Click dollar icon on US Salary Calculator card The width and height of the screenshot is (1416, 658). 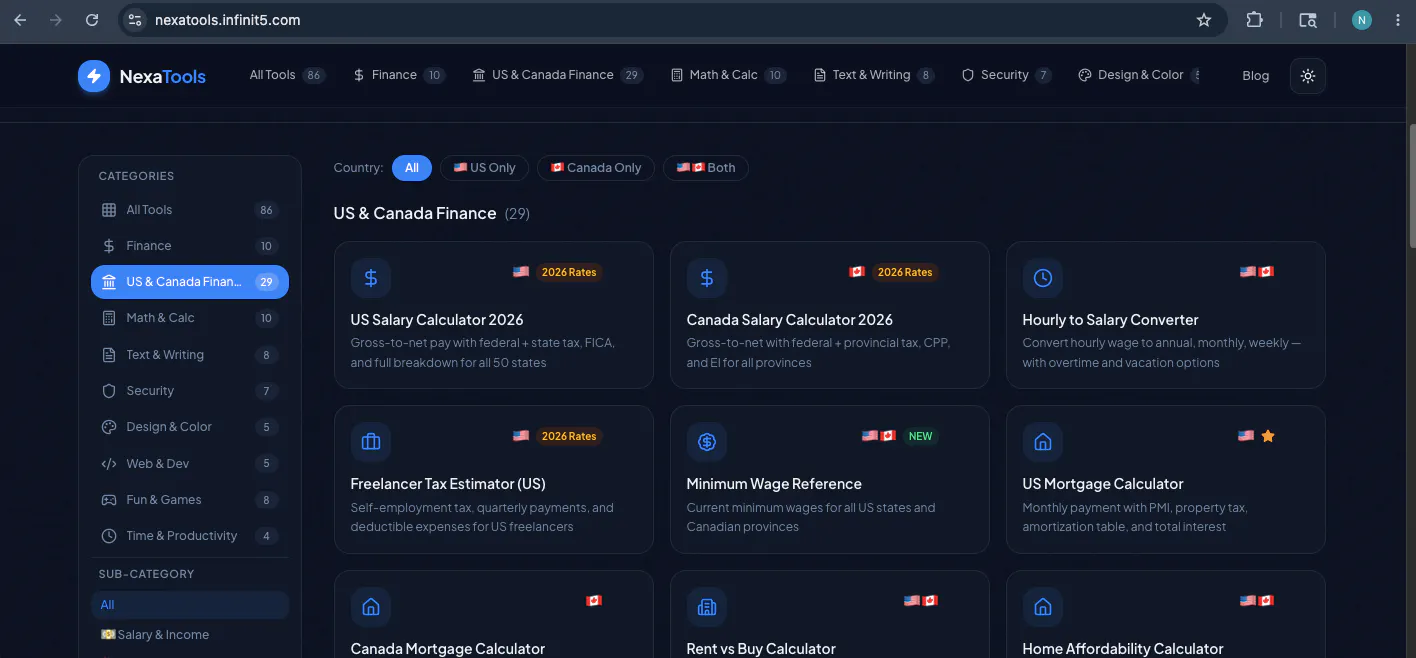(371, 278)
